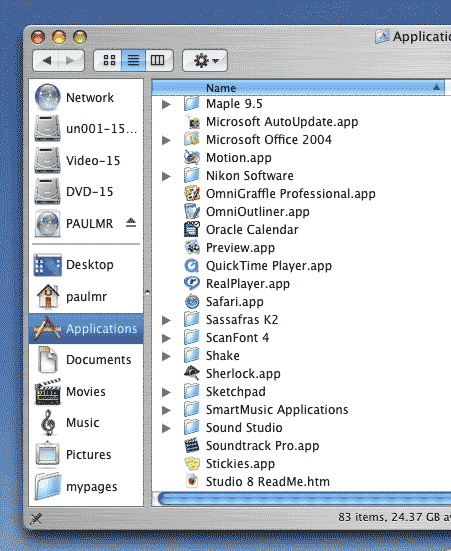Select the Microsoft AutoUpdate.app icon
Image resolution: width=451 pixels, height=551 pixels.
192,122
